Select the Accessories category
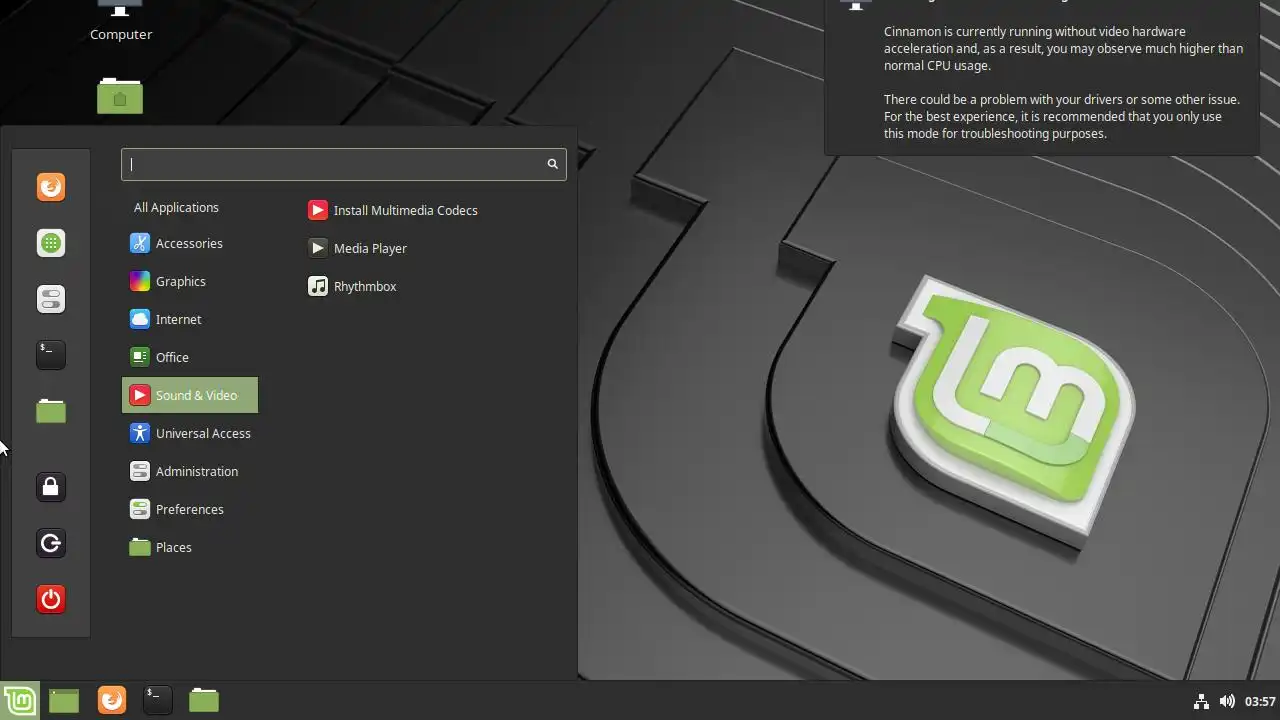 click(x=190, y=243)
